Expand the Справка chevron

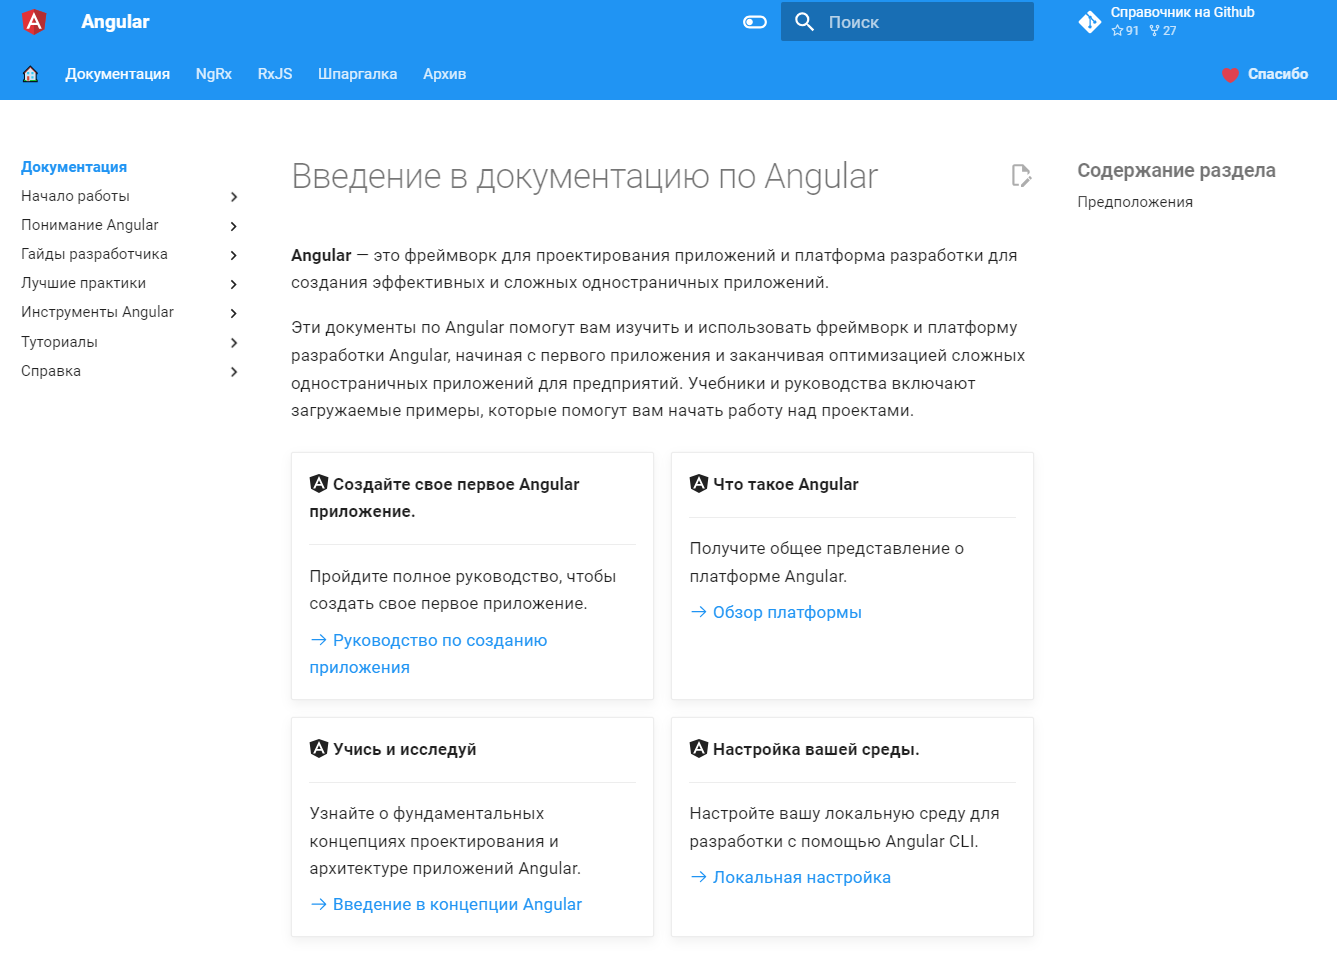pos(234,371)
